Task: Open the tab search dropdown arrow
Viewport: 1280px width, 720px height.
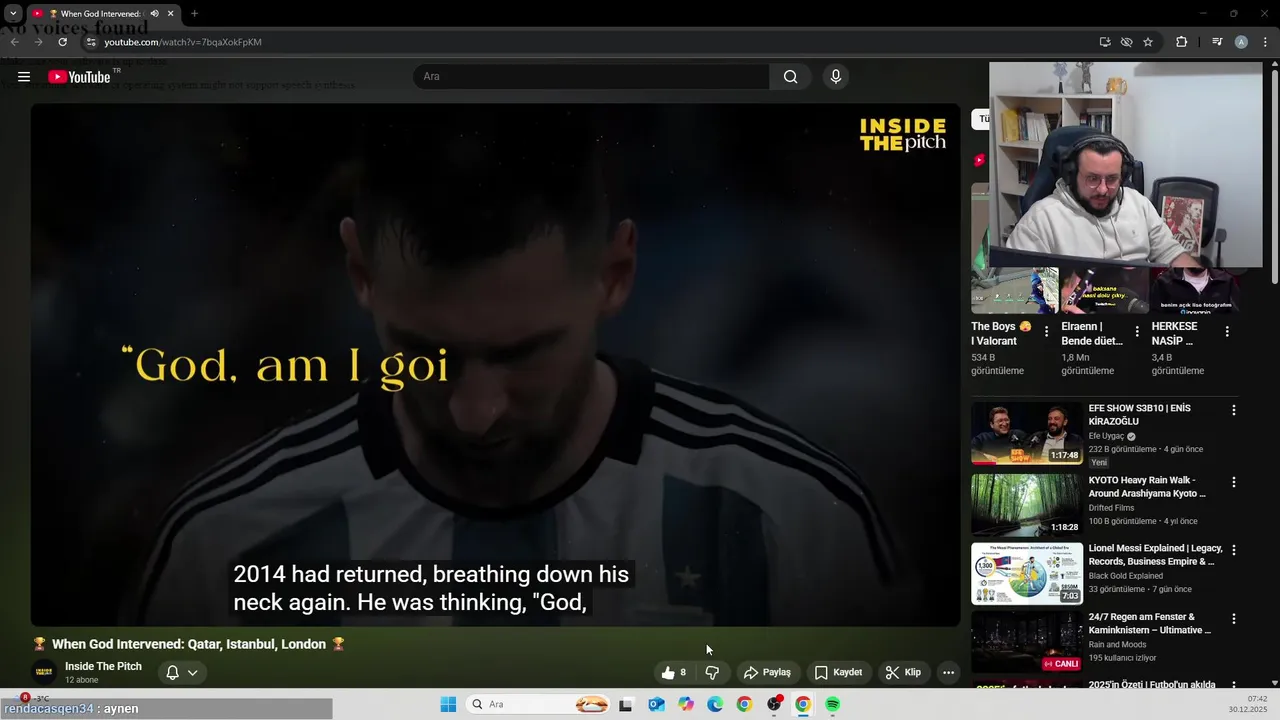Action: (13, 14)
